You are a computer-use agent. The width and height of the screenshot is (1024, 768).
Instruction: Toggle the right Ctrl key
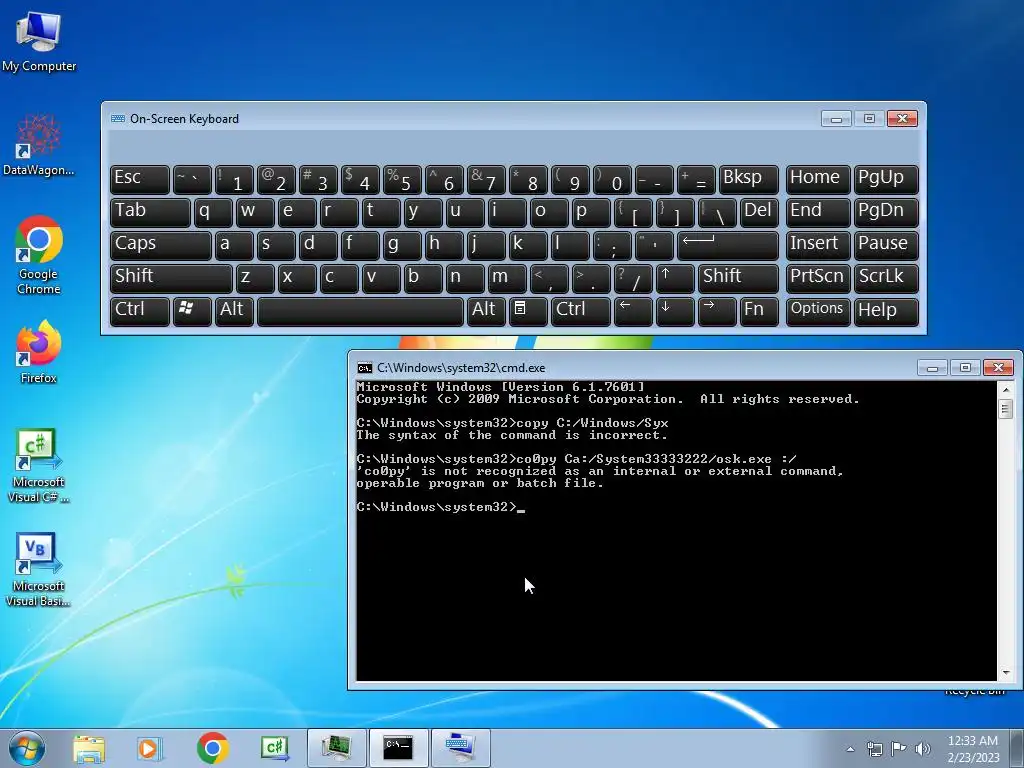pos(581,312)
